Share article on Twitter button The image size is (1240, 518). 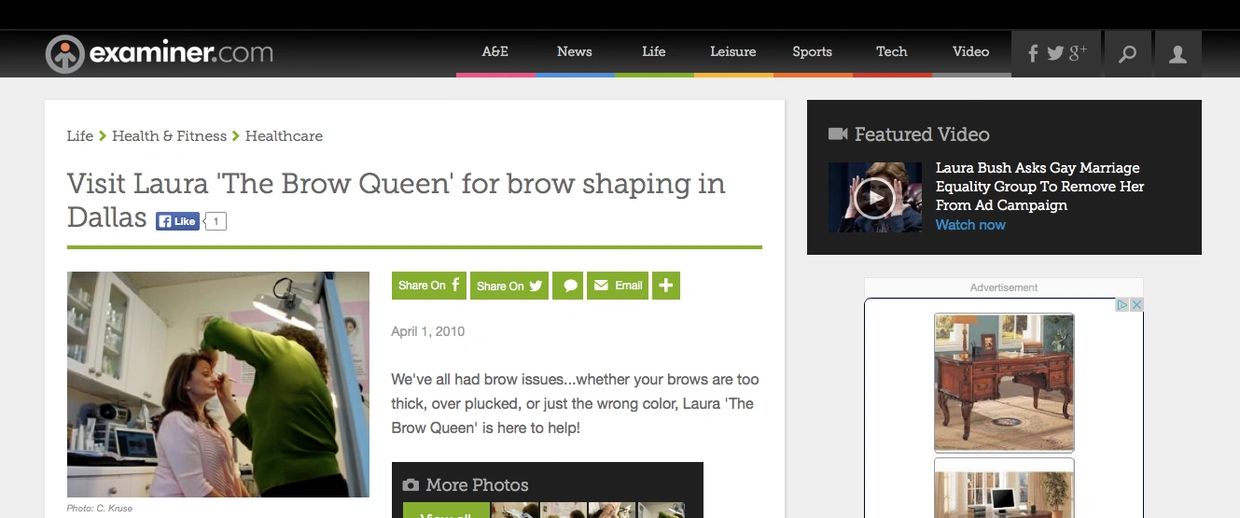(509, 286)
